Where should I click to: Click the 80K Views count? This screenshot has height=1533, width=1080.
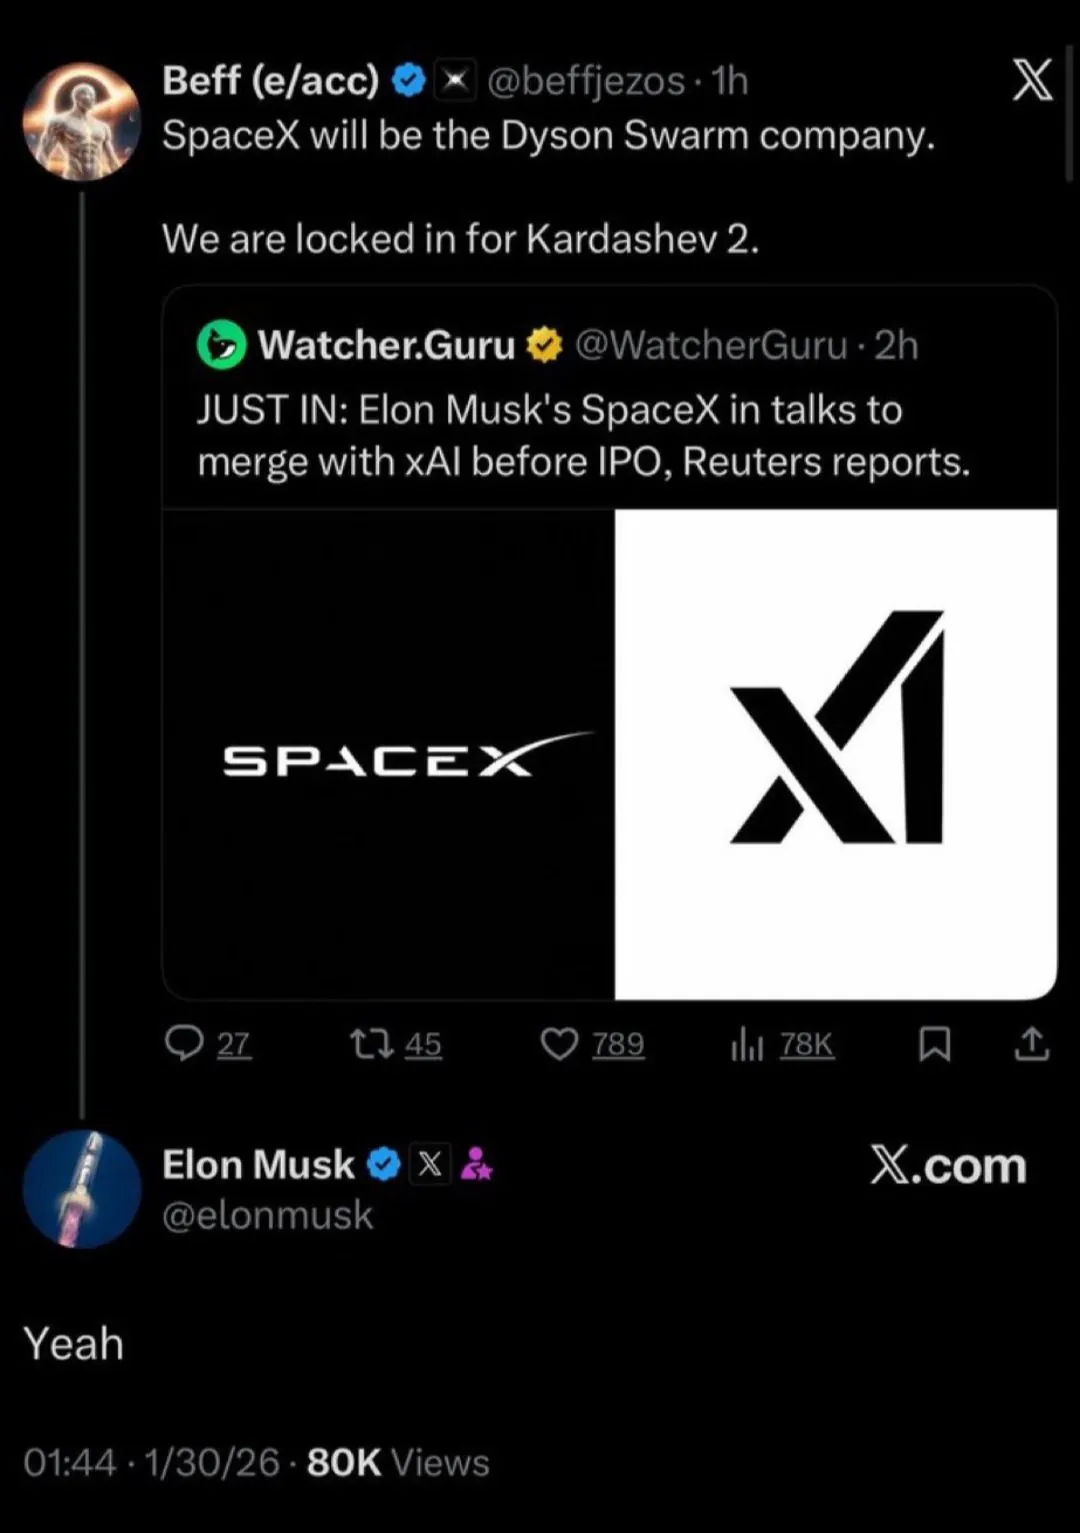pos(397,1462)
